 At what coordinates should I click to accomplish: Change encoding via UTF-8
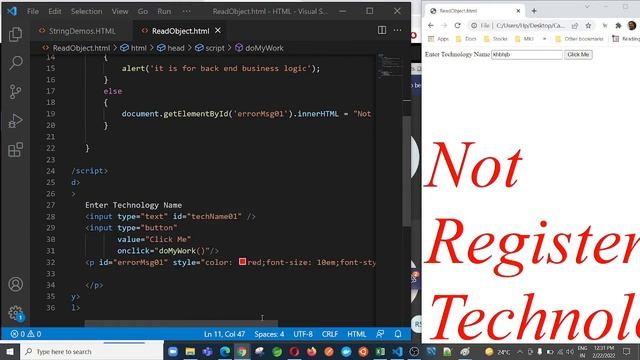click(x=303, y=334)
